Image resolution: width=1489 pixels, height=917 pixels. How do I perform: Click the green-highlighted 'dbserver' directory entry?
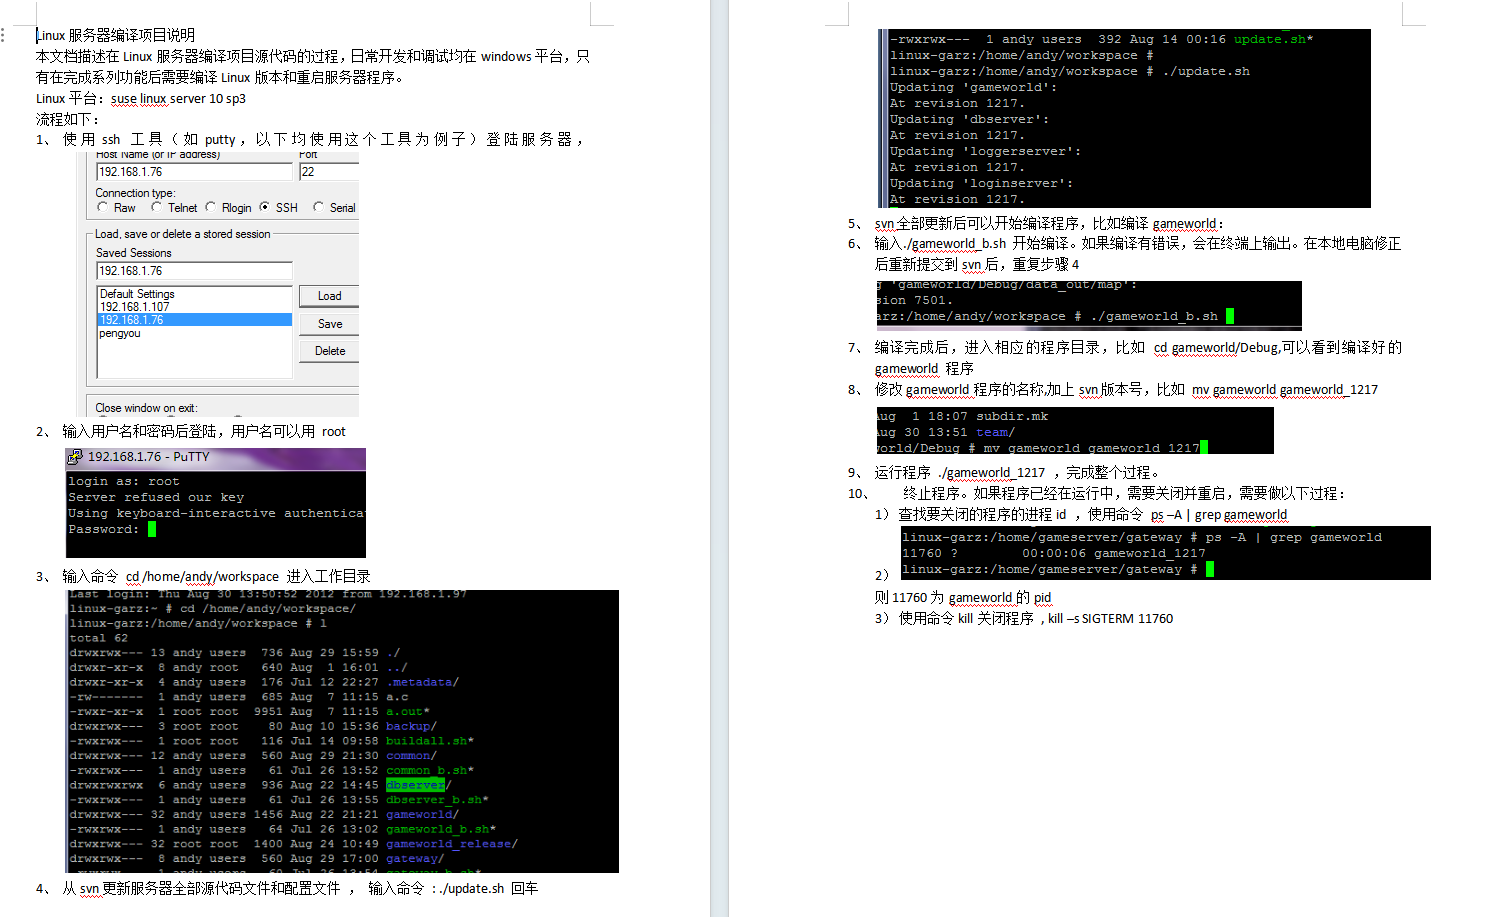tap(415, 785)
